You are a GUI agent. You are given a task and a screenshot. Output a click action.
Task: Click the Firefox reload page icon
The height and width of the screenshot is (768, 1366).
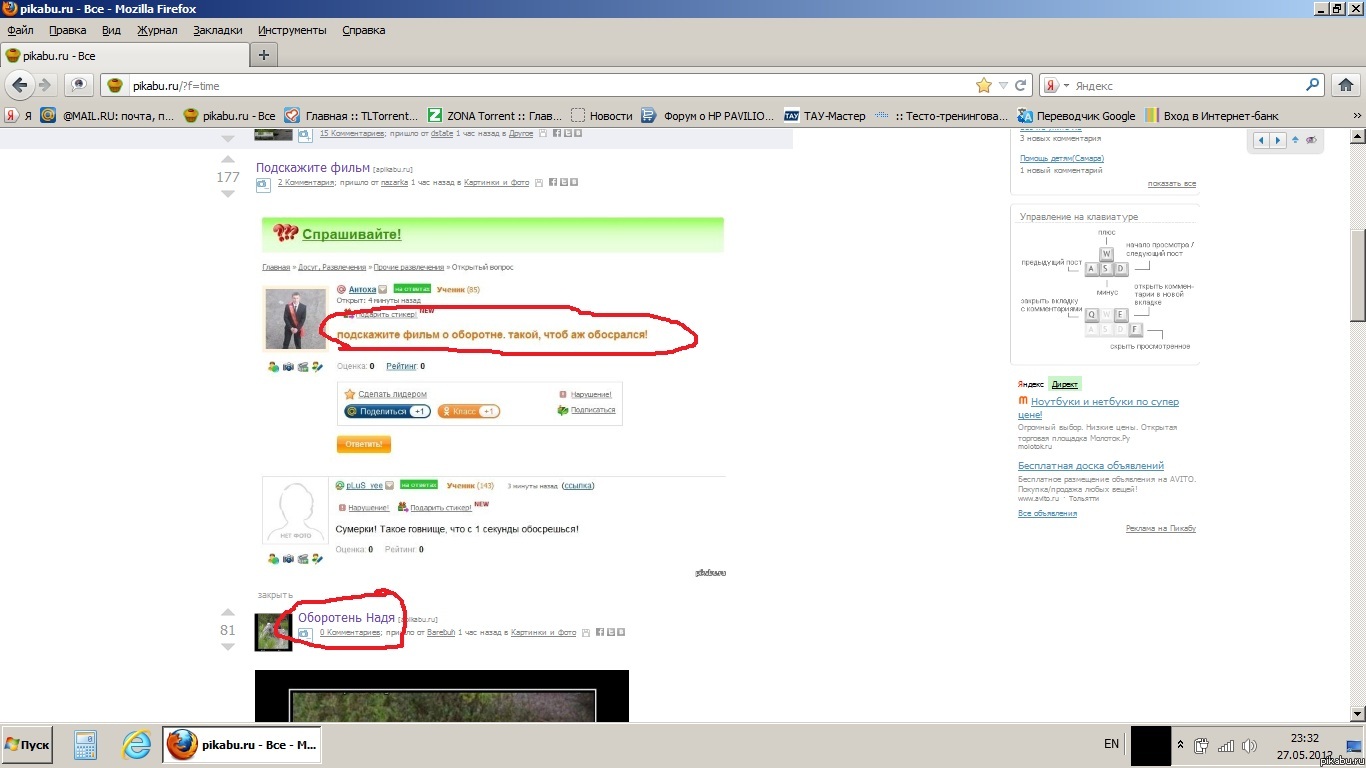[1021, 86]
